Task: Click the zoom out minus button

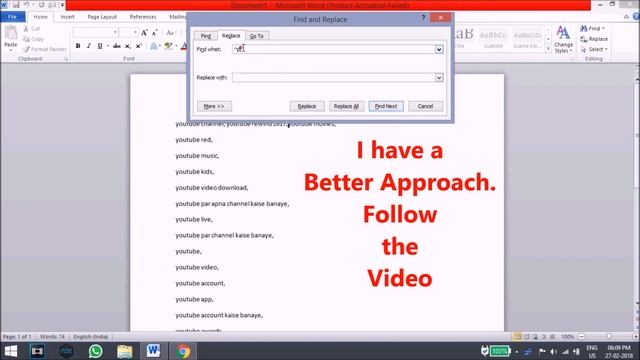Action: pyautogui.click(x=582, y=337)
